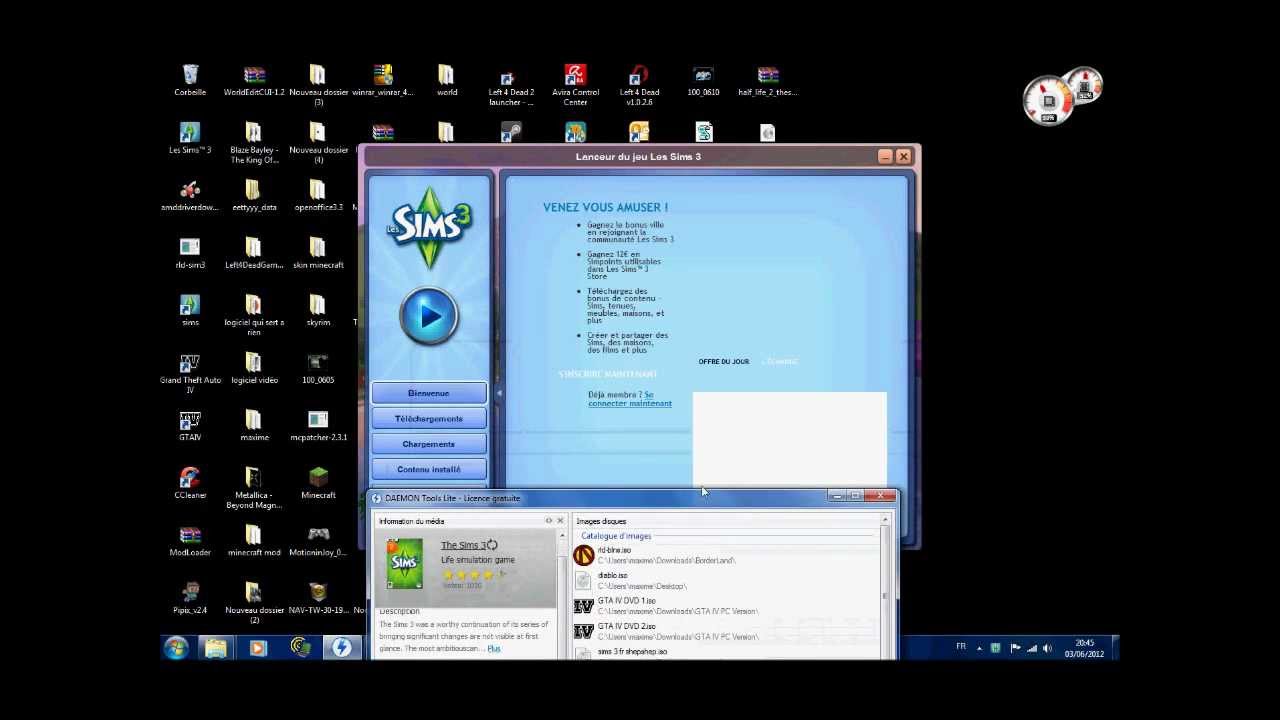Select the 'Nouveau dossier (3)' folder
This screenshot has width=1280, height=720.
point(318,85)
